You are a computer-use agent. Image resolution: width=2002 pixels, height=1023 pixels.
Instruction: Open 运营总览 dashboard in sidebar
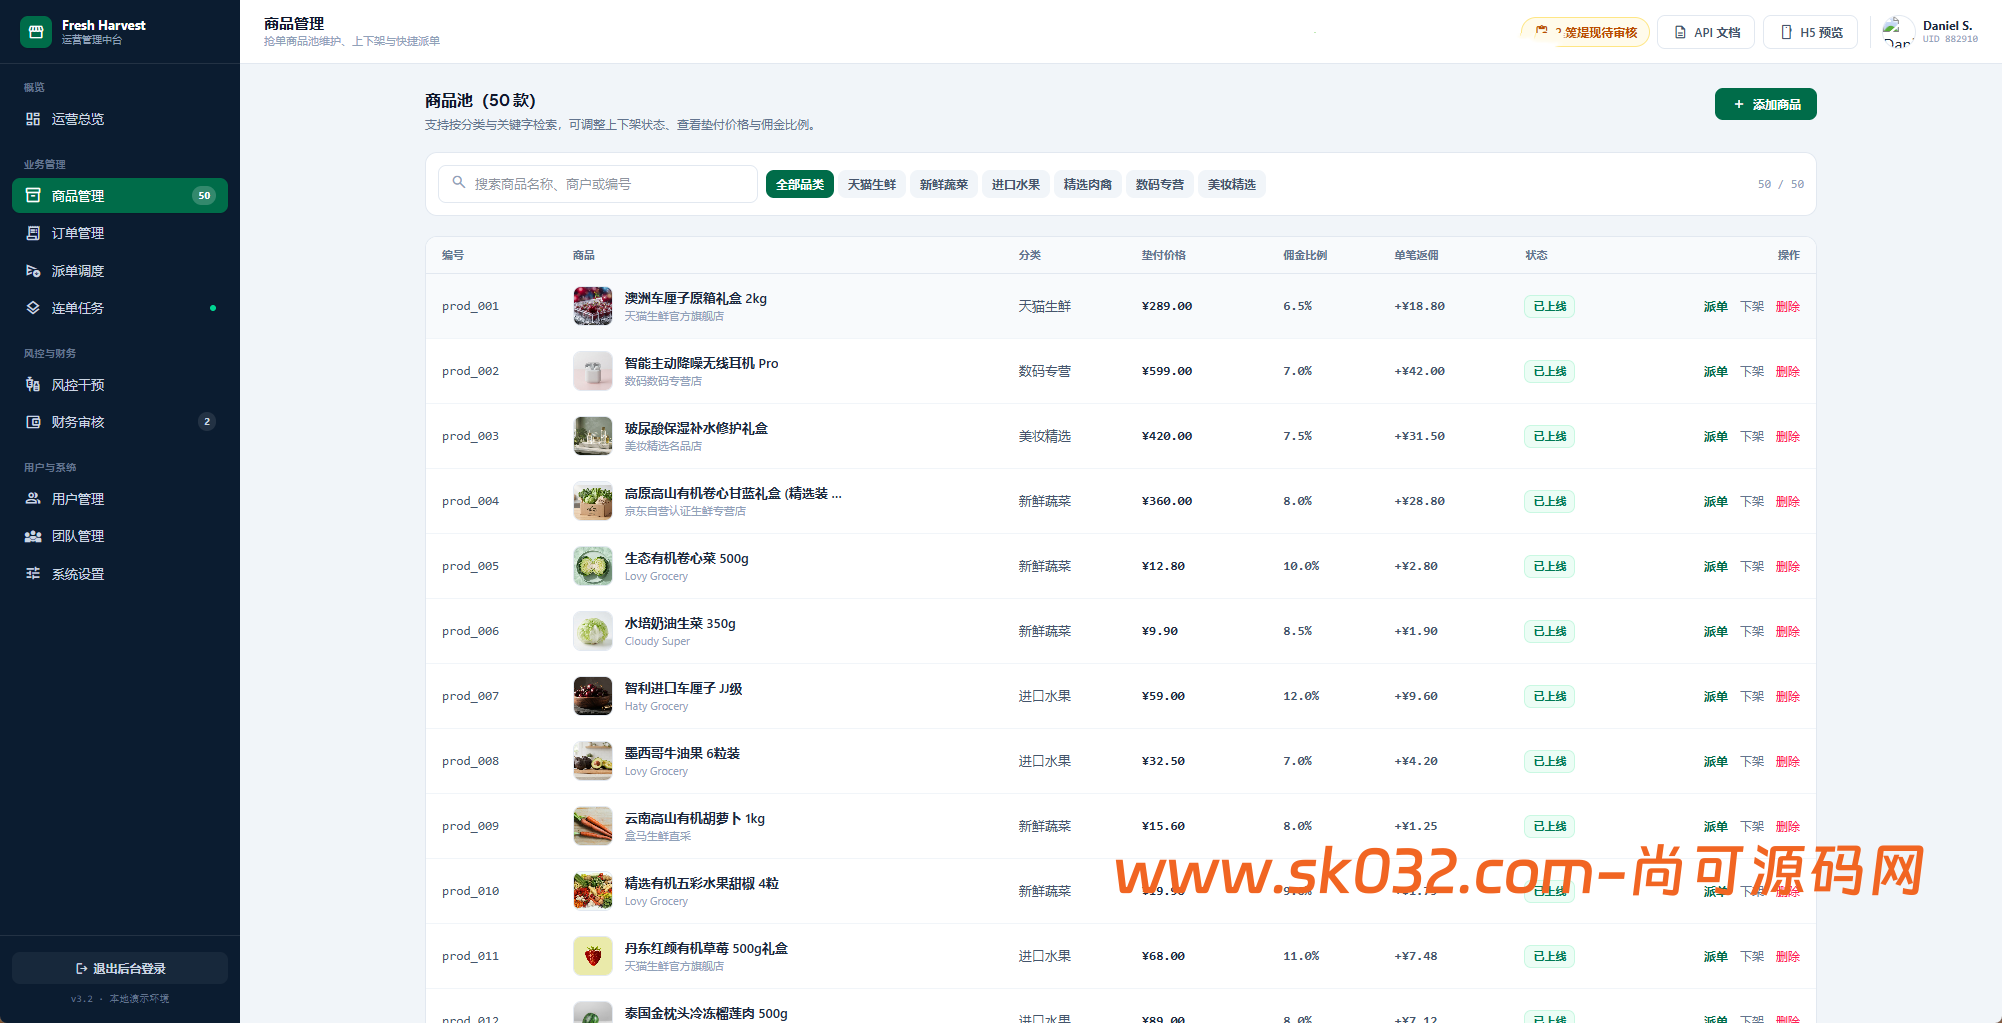[120, 119]
